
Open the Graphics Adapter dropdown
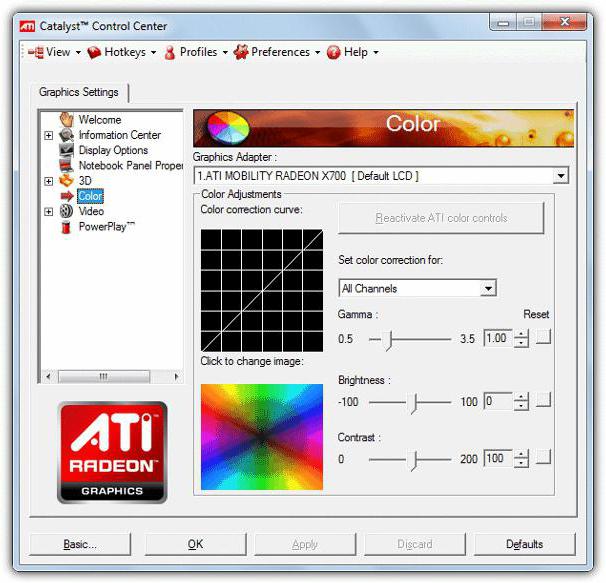560,176
